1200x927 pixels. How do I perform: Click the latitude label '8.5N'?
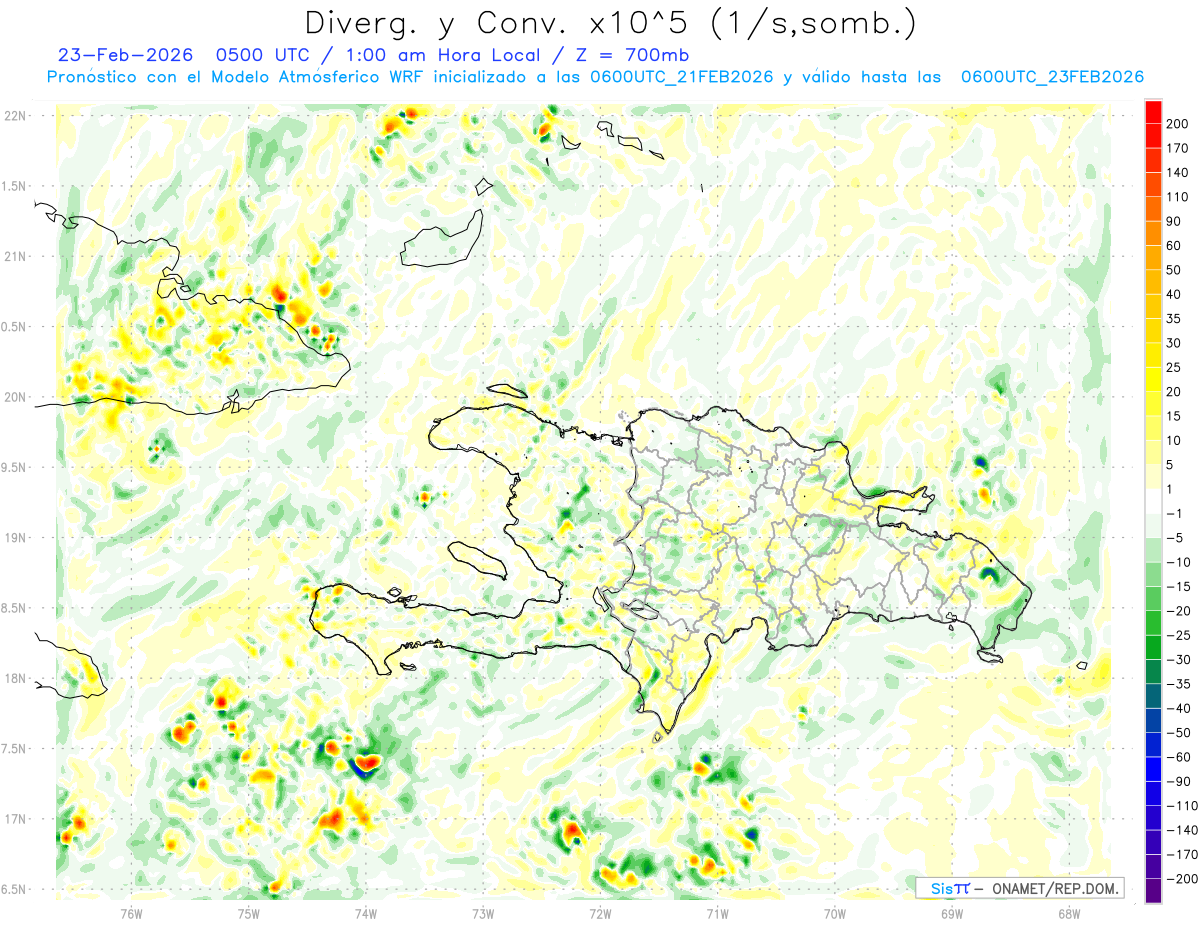tap(15, 608)
